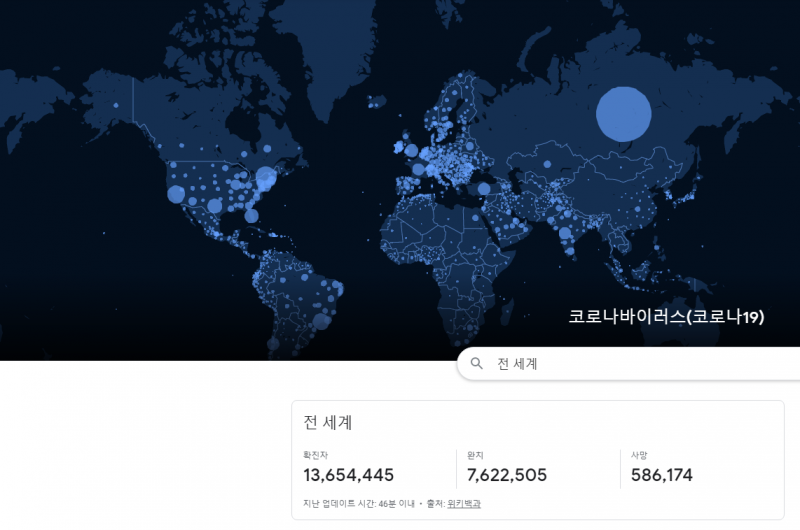
Task: Click the bubble on India's west coast
Action: pyautogui.click(x=564, y=234)
